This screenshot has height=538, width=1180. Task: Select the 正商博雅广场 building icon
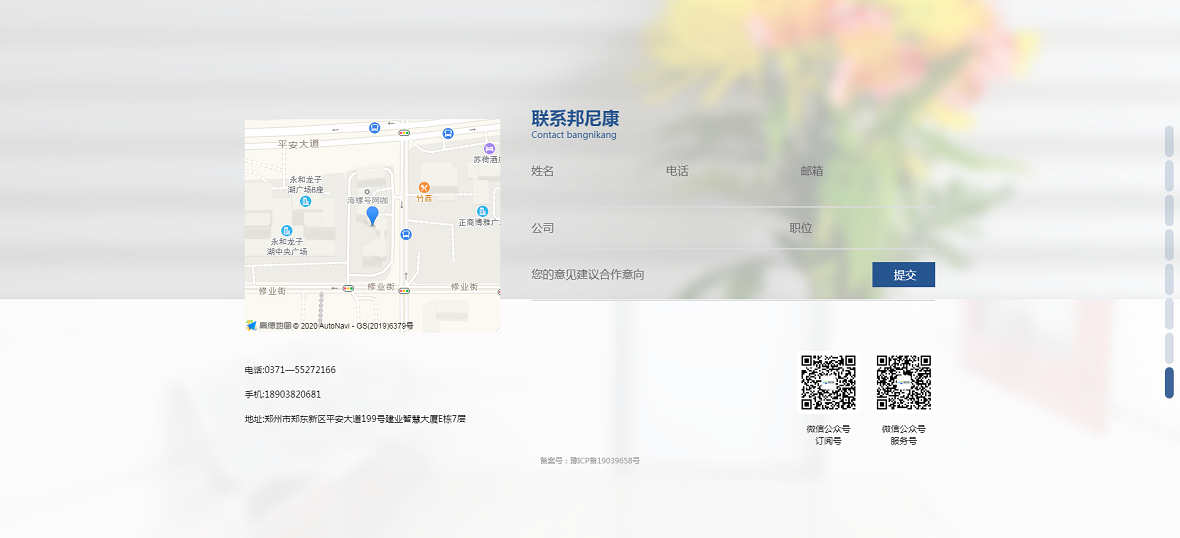(x=482, y=211)
